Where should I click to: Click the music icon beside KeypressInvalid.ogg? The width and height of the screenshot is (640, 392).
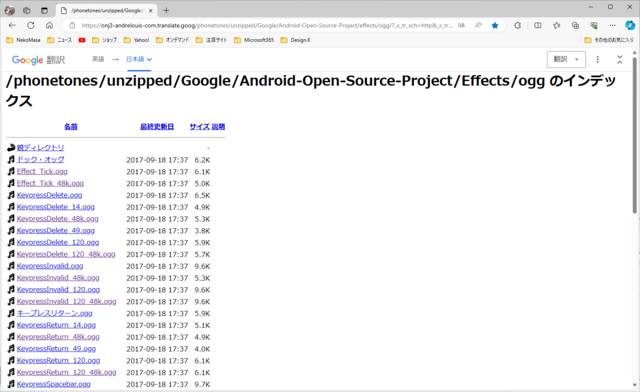tap(11, 266)
